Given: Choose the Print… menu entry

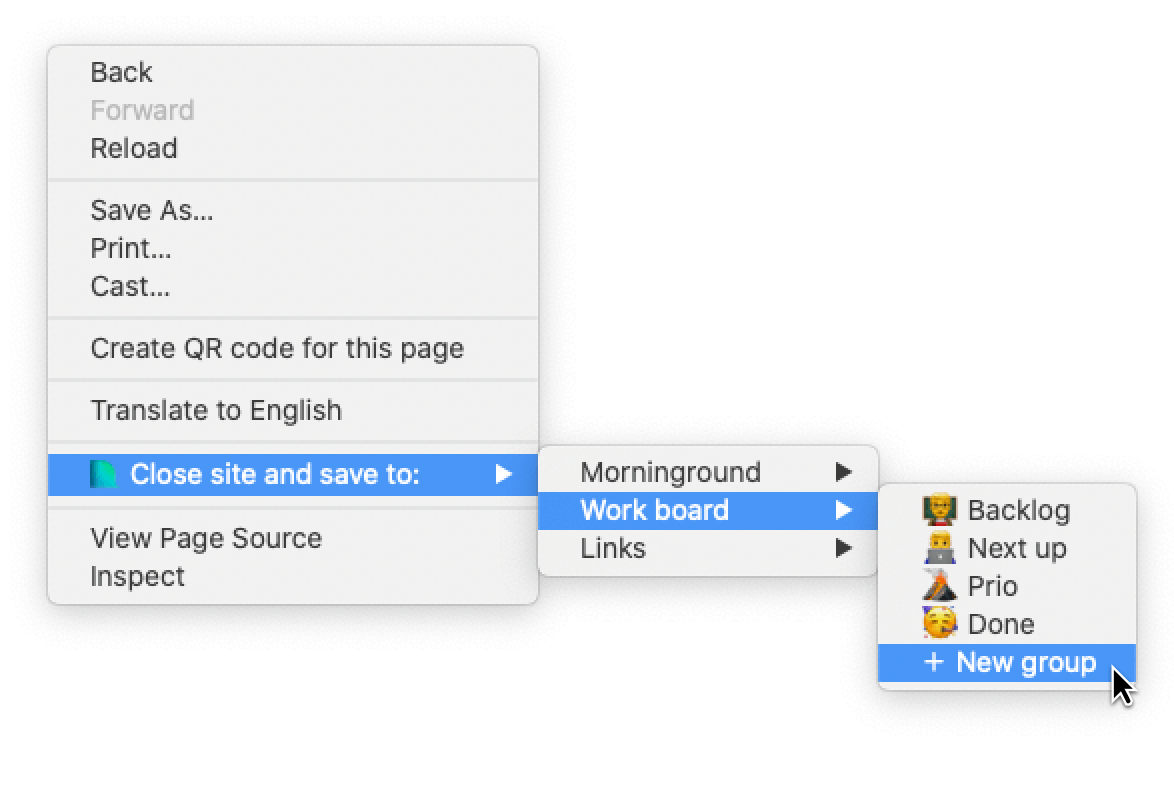Looking at the screenshot, I should tap(130, 248).
